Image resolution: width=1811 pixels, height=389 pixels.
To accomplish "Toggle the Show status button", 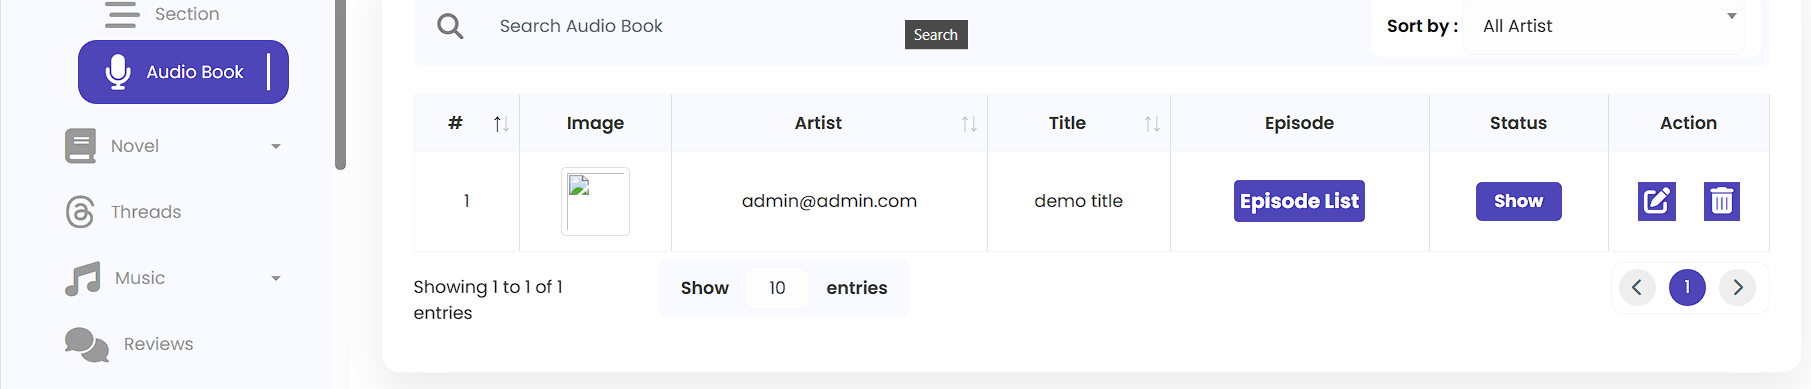I will [1518, 201].
